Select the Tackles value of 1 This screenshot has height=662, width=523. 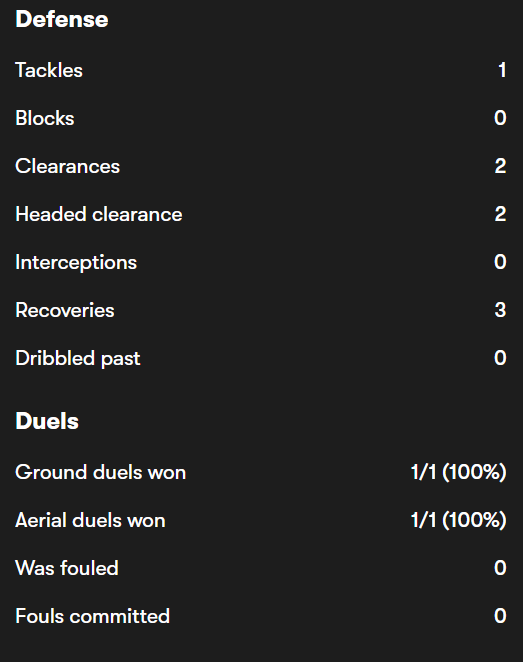click(502, 70)
